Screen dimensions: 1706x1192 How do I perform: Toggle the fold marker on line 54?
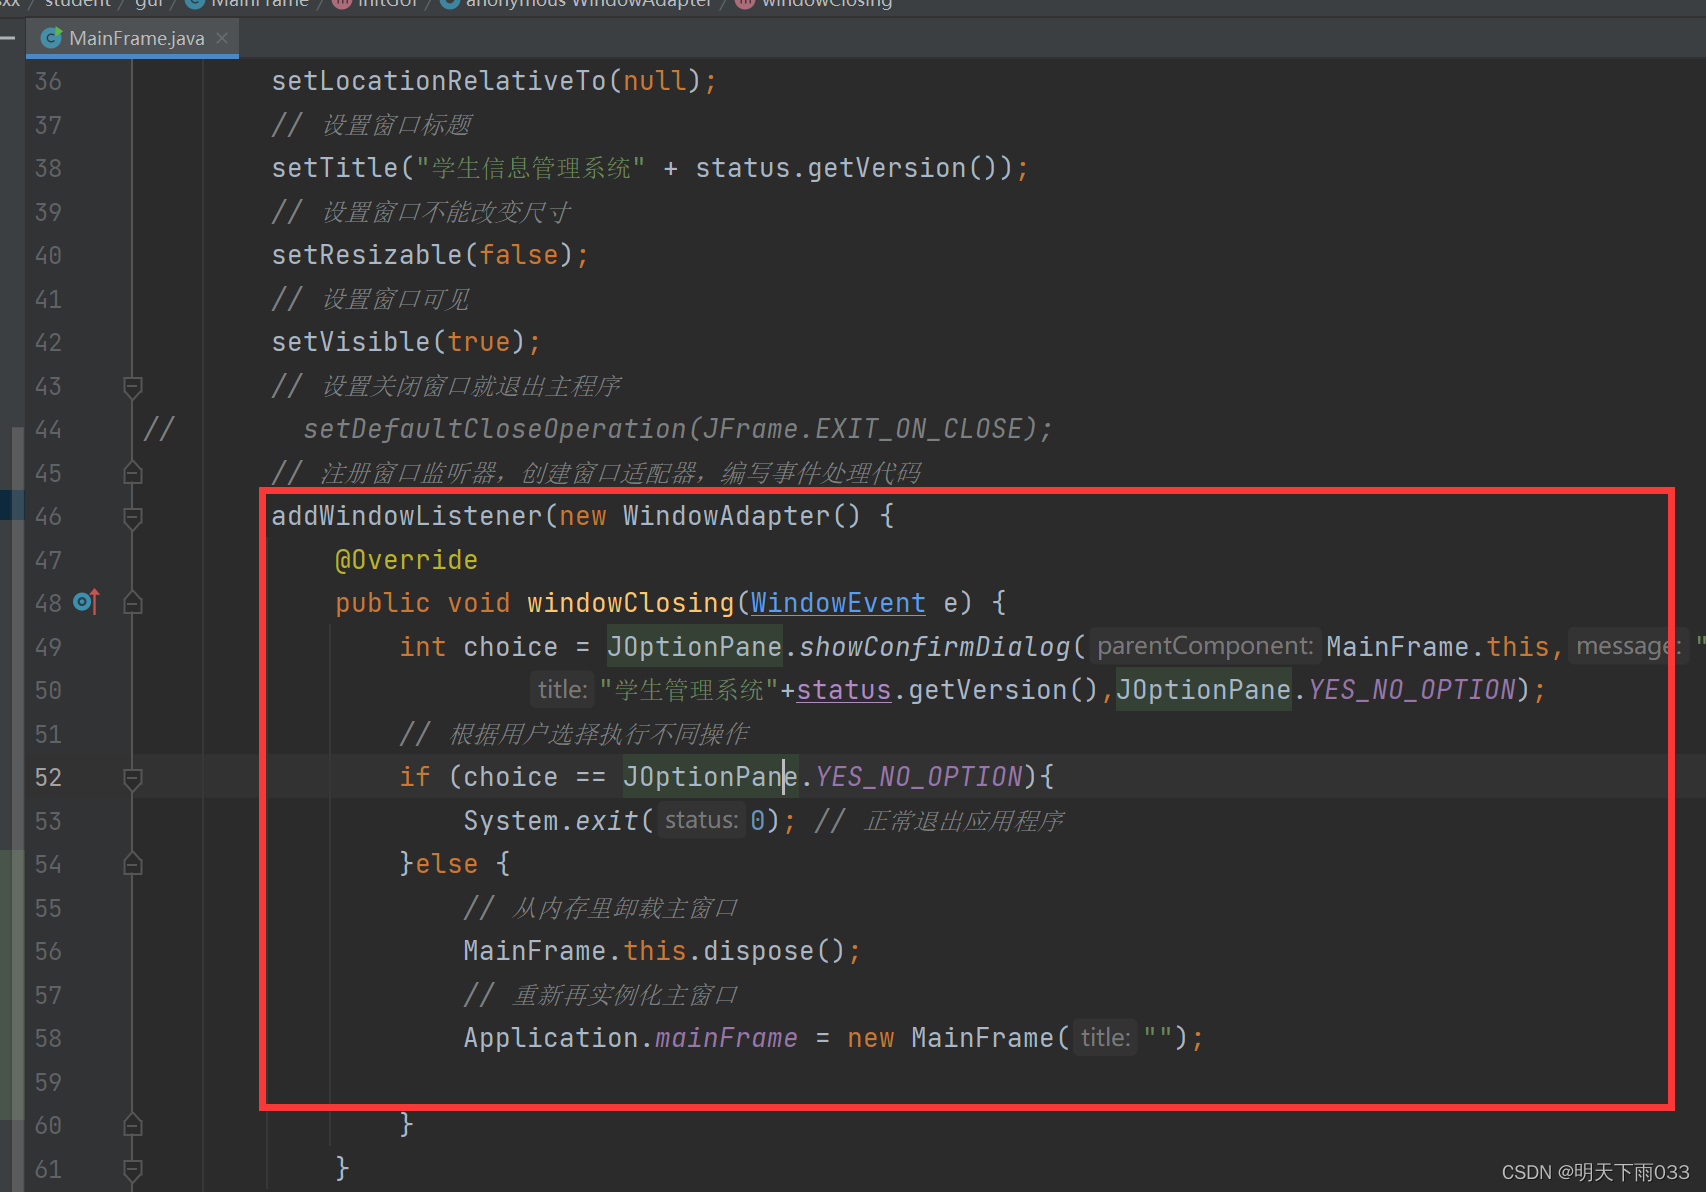tap(132, 864)
